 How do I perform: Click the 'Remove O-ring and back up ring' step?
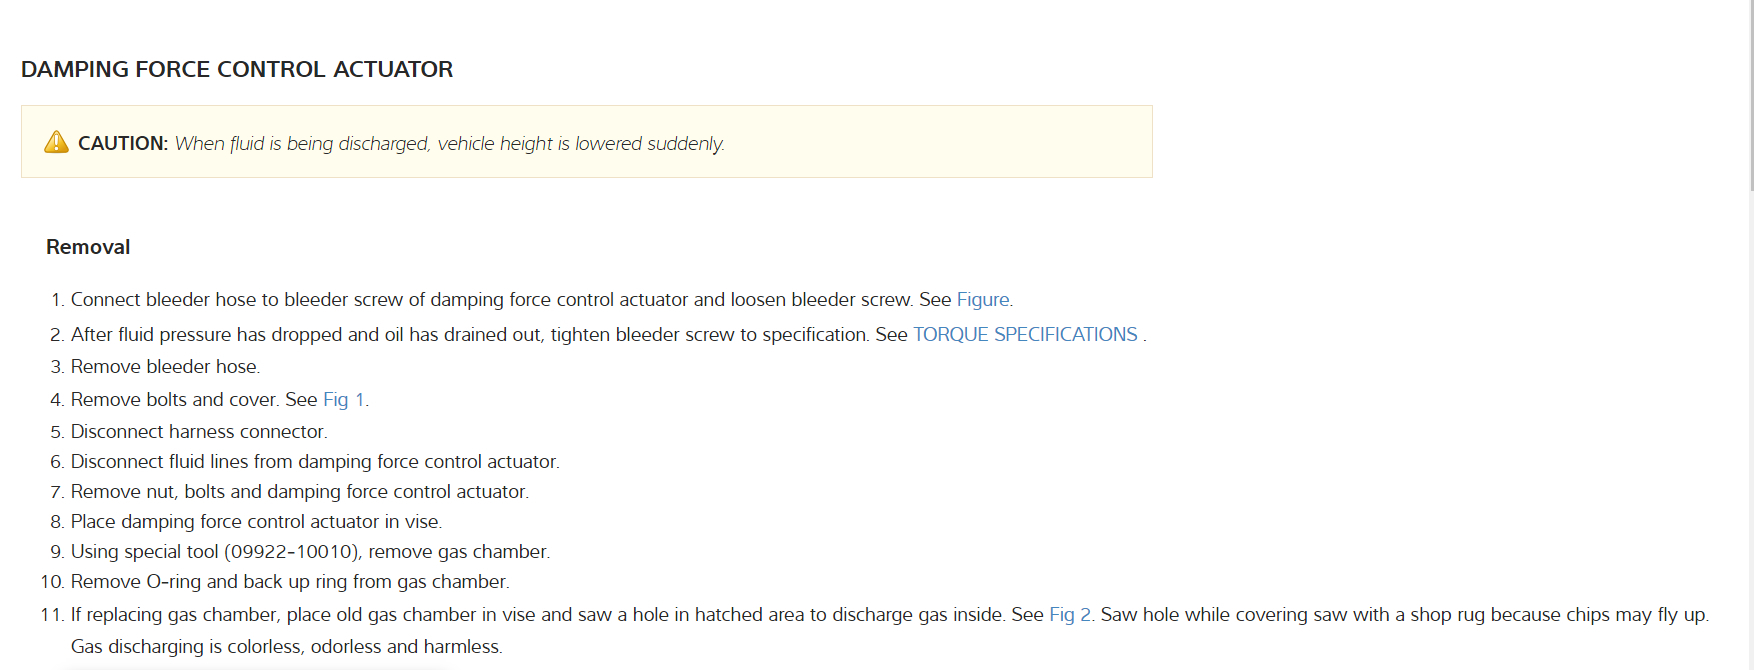tap(290, 582)
